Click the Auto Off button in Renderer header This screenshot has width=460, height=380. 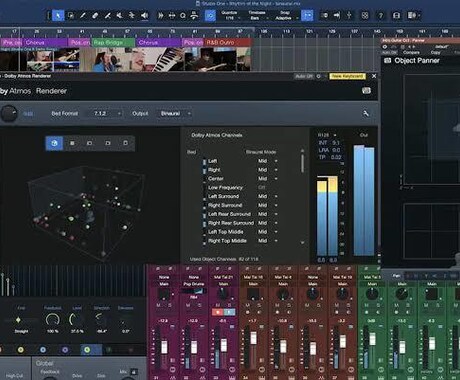click(x=304, y=76)
